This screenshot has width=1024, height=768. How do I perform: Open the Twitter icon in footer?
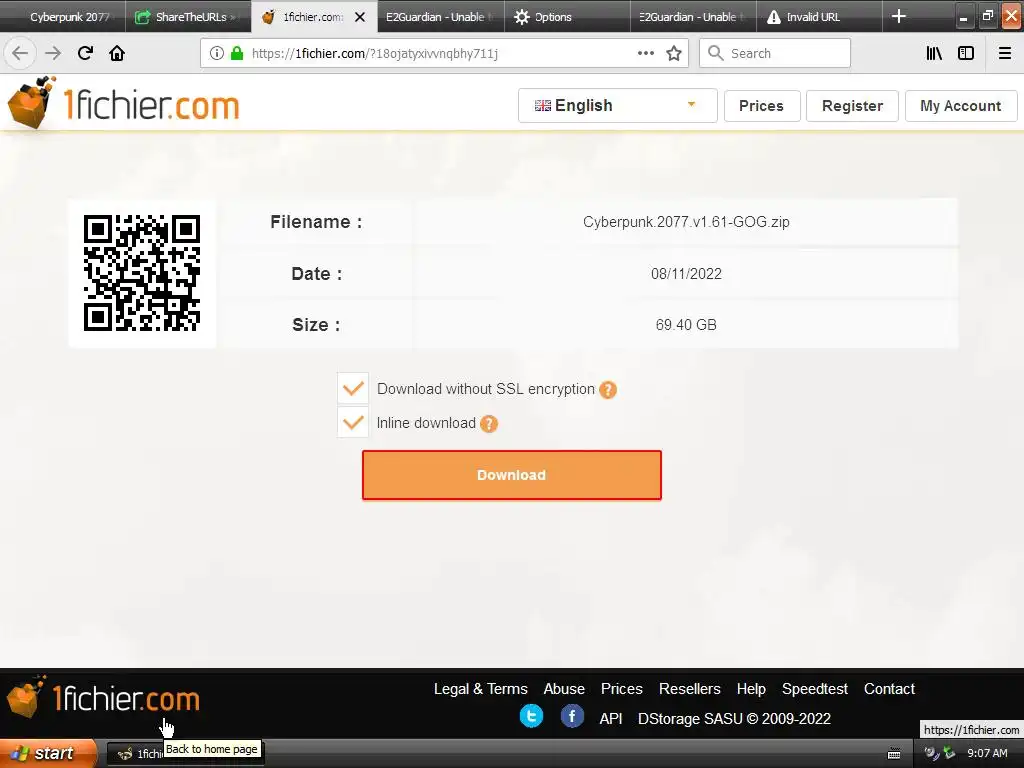coord(531,716)
